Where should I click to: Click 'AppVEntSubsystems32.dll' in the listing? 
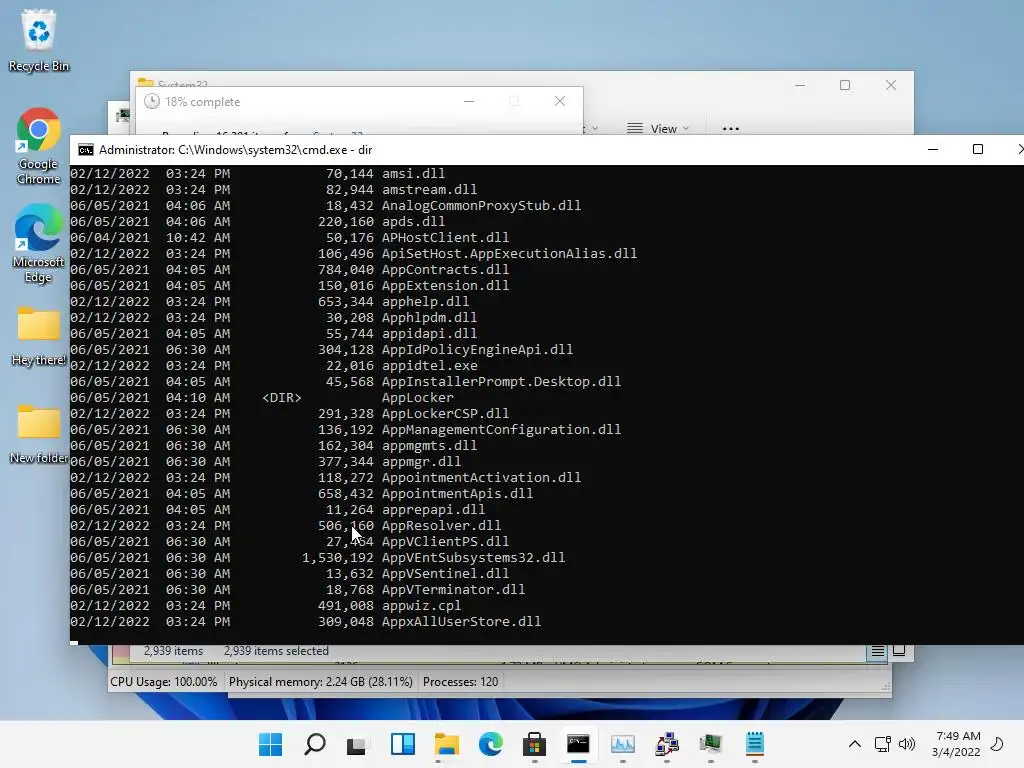(x=473, y=558)
